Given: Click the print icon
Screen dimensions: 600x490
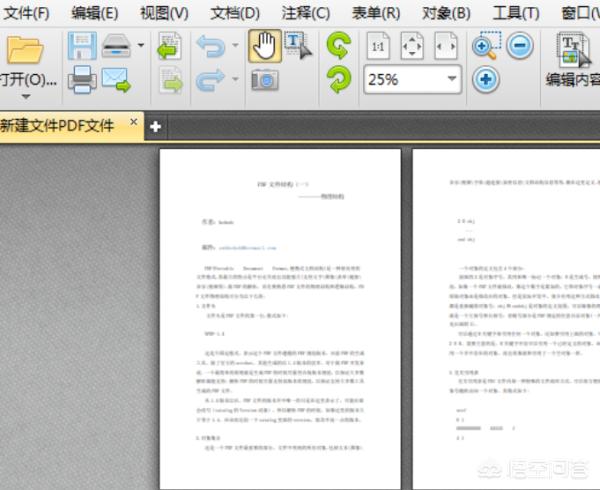Looking at the screenshot, I should coord(82,80).
